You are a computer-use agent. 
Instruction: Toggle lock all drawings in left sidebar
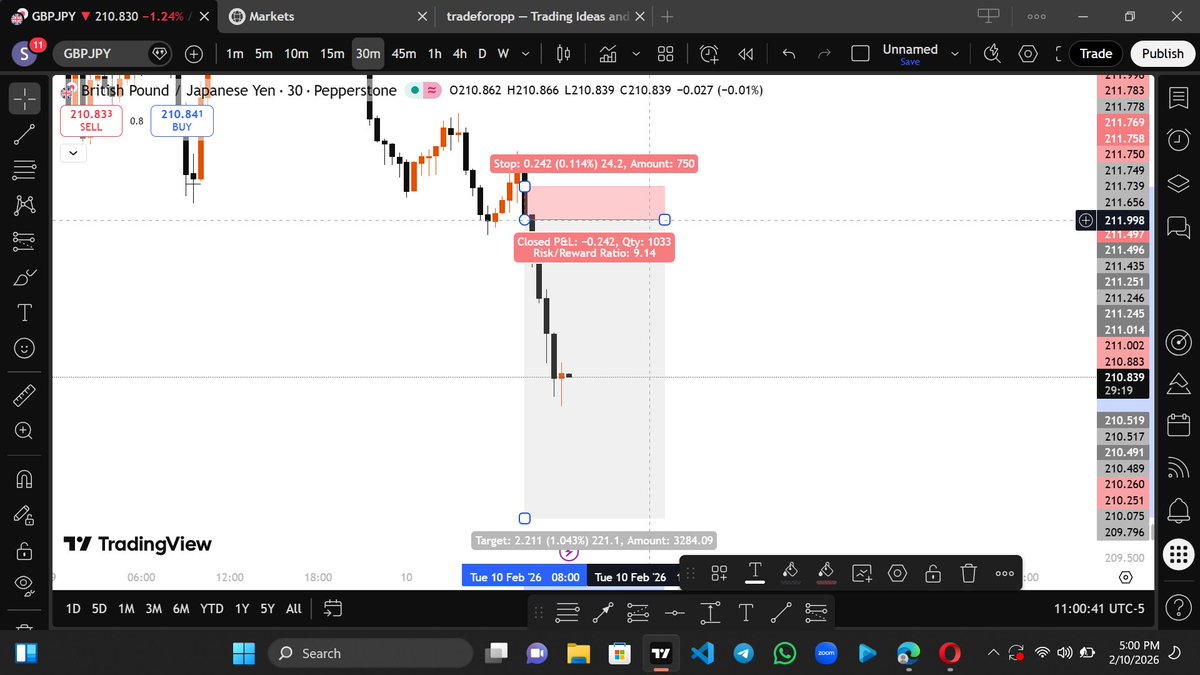pos(26,551)
